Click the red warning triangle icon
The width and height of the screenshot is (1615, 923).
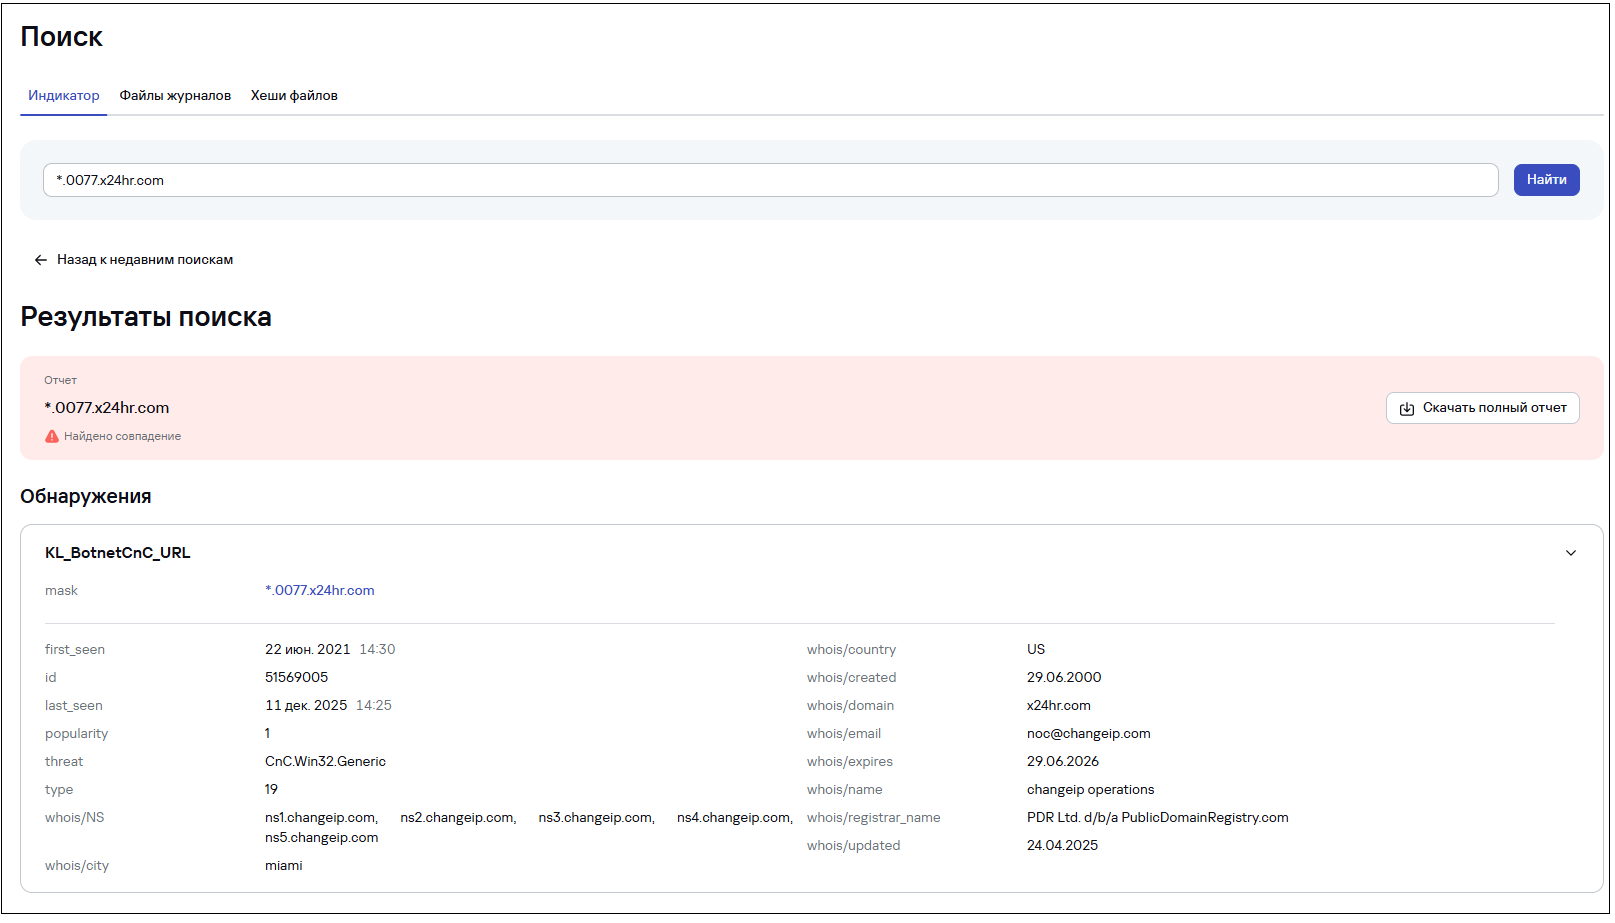tap(52, 437)
